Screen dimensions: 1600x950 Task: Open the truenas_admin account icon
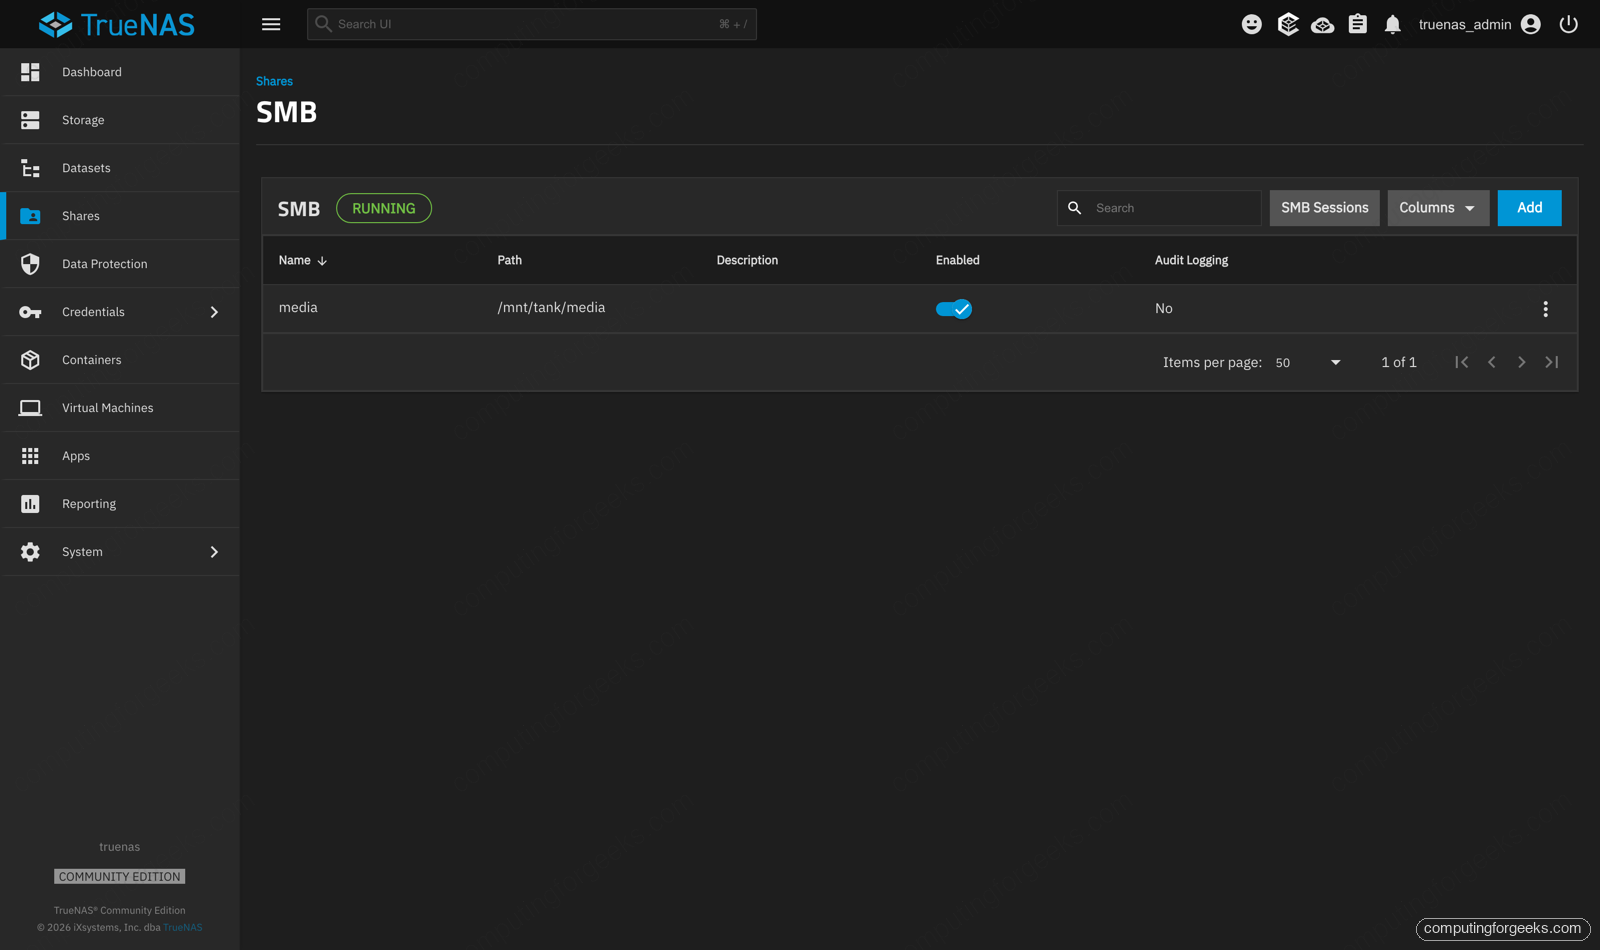[1530, 24]
